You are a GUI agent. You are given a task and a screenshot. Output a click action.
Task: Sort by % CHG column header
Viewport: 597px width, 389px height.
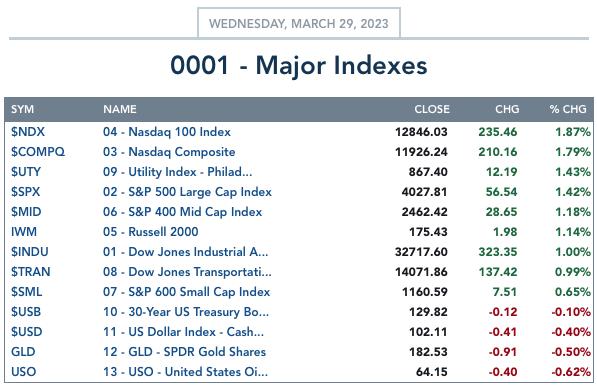567,109
